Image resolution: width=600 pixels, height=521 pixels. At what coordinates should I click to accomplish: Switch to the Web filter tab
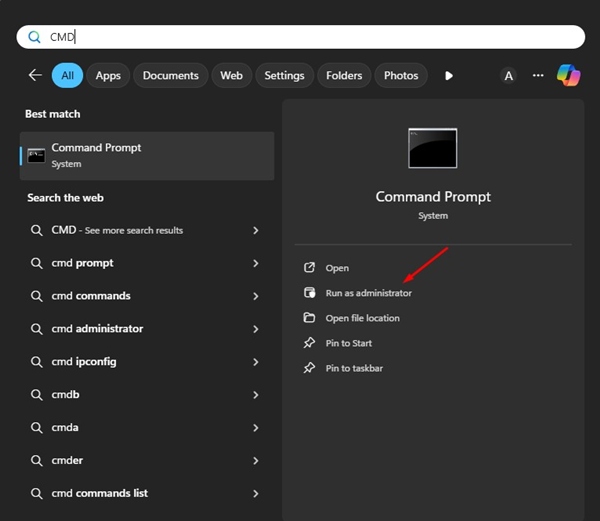coord(232,75)
